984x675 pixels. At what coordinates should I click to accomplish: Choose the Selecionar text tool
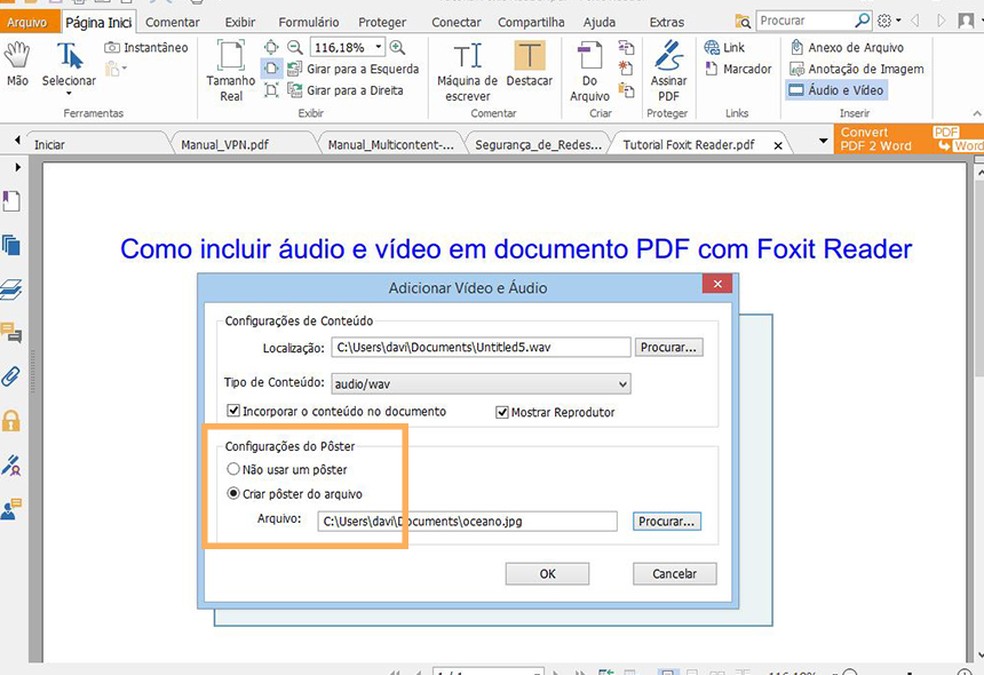(x=69, y=68)
